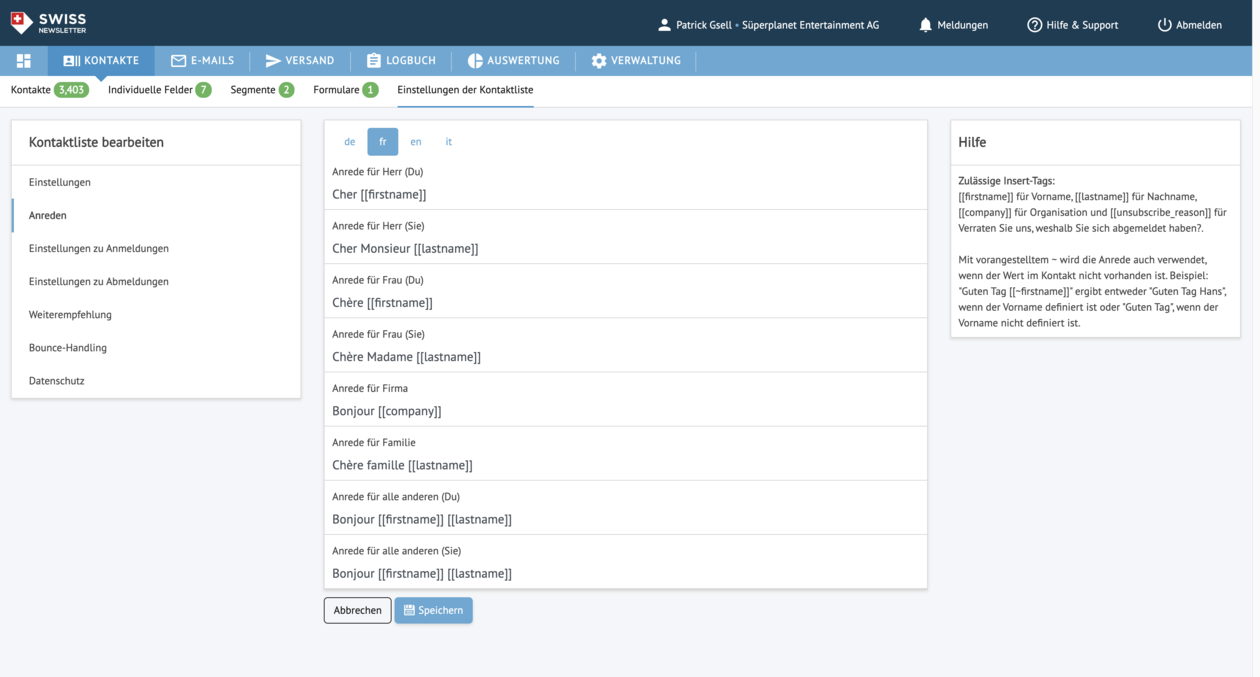This screenshot has width=1260, height=677.
Task: Click the bell icon for Meldungen
Action: click(925, 25)
